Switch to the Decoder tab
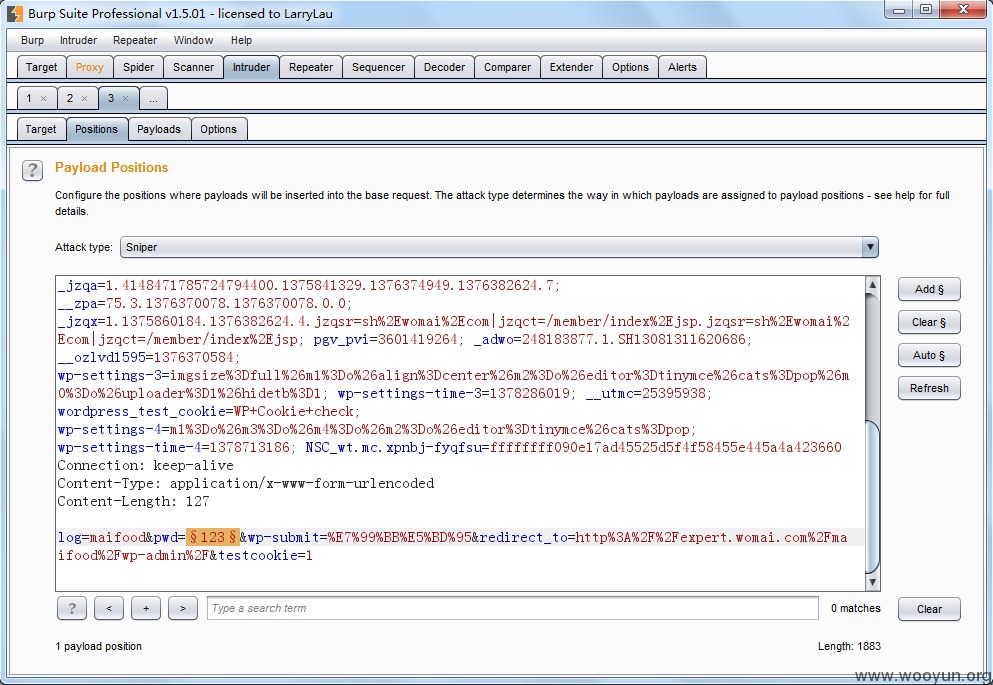The width and height of the screenshot is (993, 685). click(444, 67)
